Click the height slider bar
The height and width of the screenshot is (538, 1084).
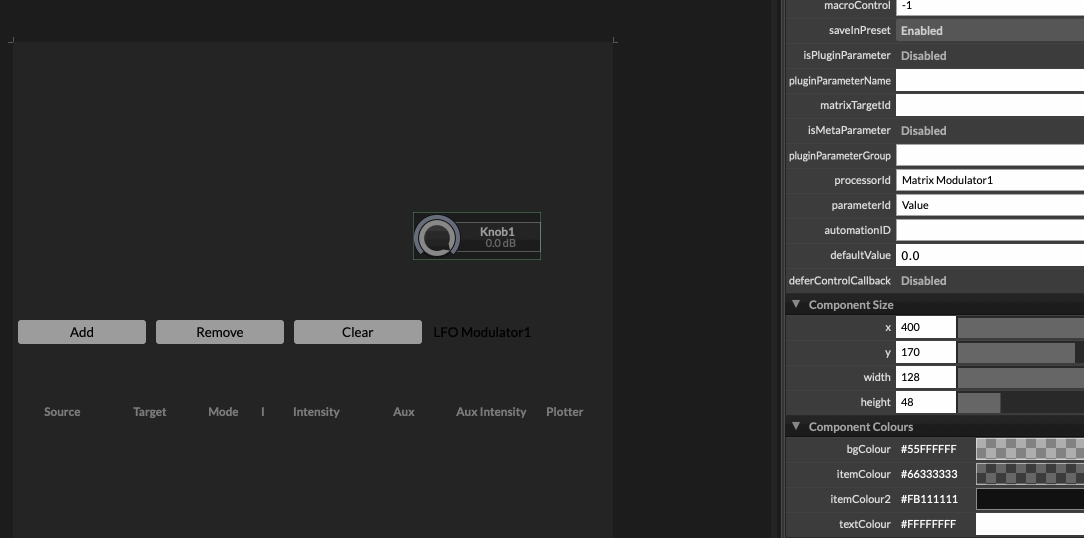pos(1020,402)
